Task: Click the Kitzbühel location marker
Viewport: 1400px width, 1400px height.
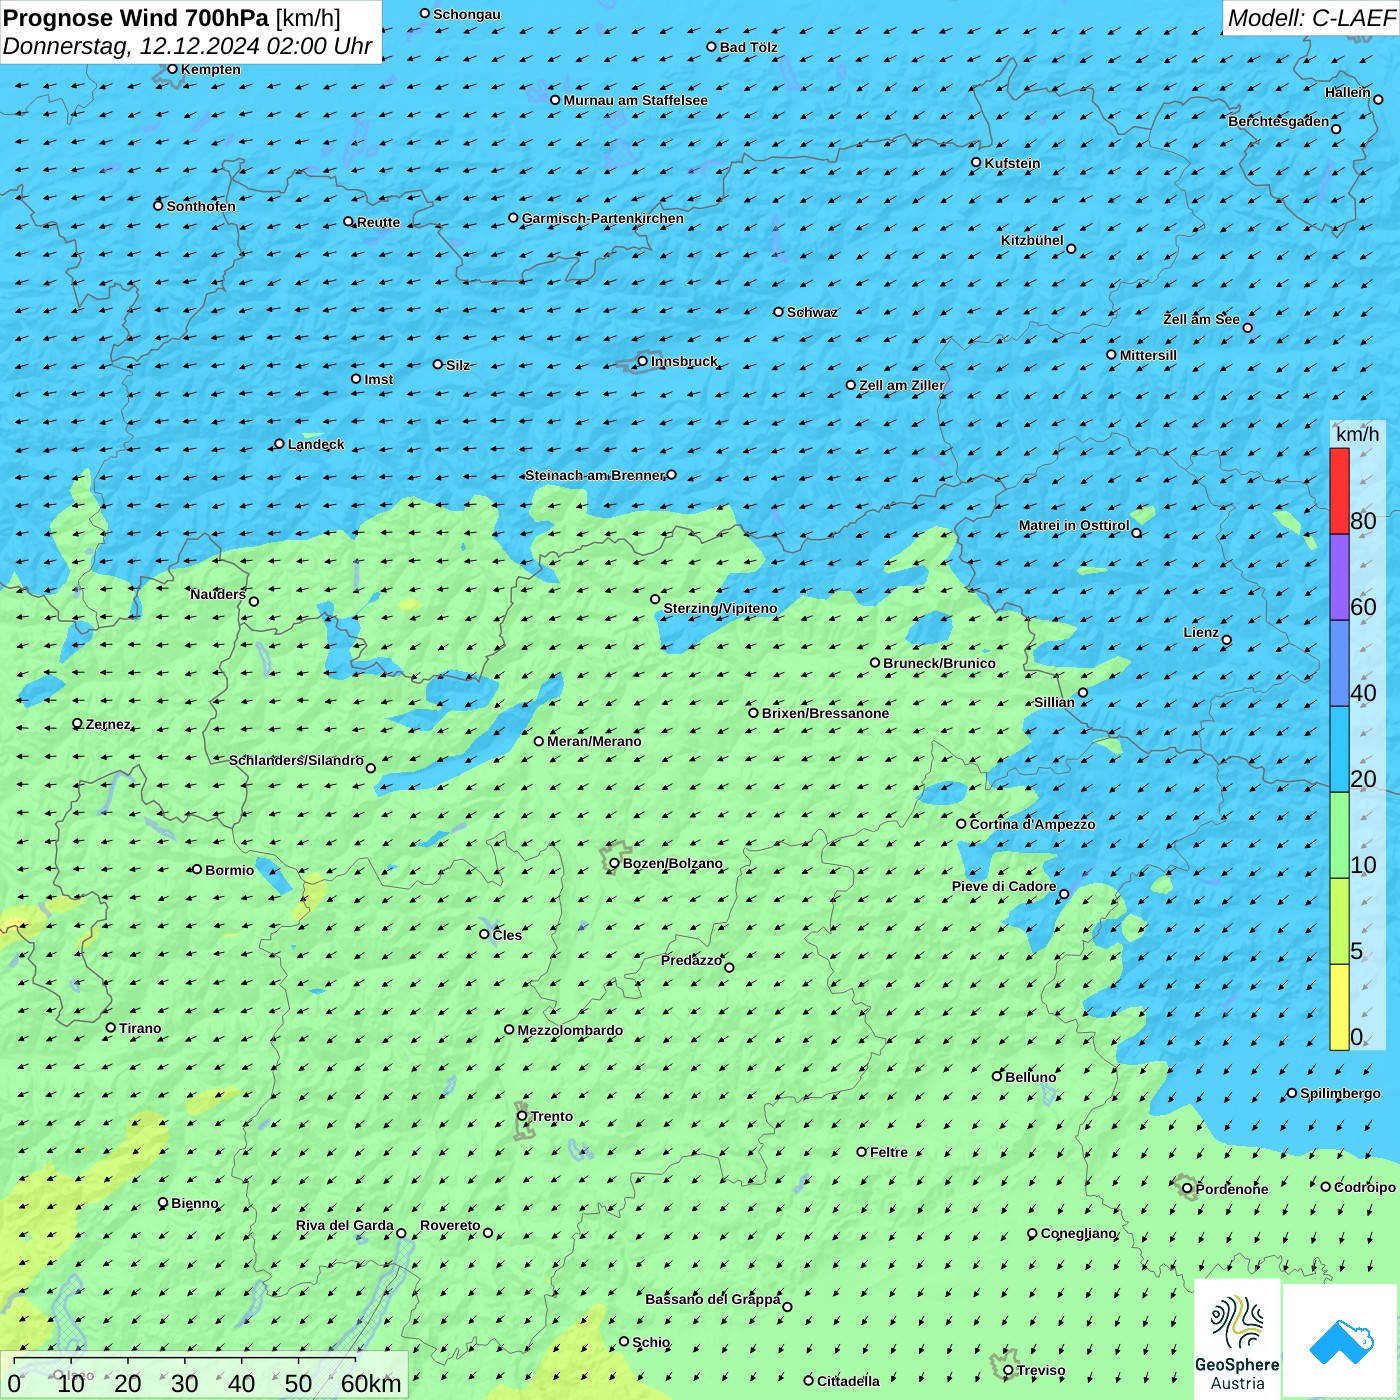Action: 1071,249
